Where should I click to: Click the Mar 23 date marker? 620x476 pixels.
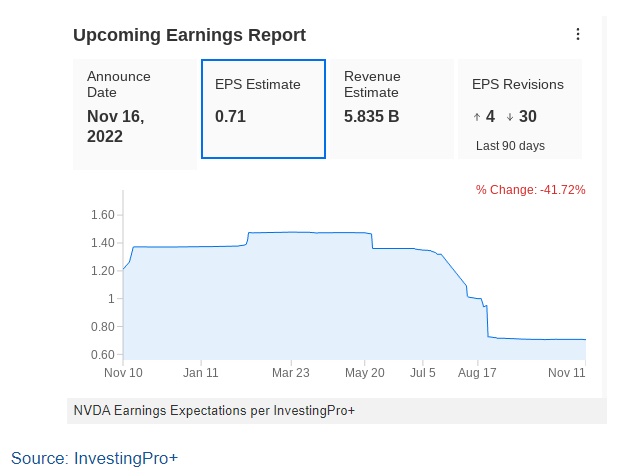pos(290,372)
